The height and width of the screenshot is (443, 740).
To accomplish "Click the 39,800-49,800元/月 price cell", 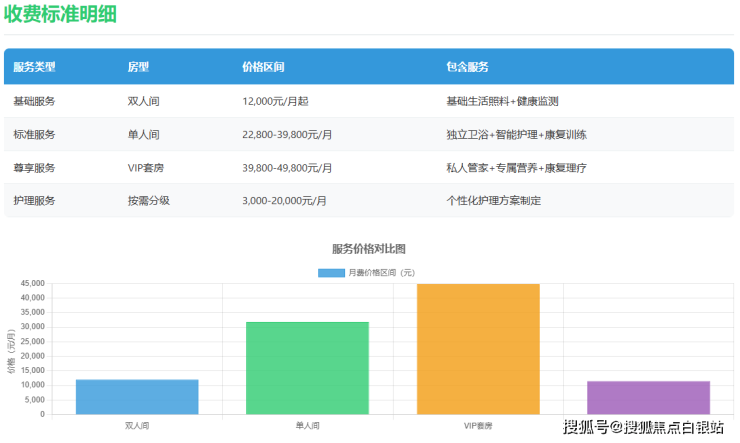I will click(x=287, y=167).
